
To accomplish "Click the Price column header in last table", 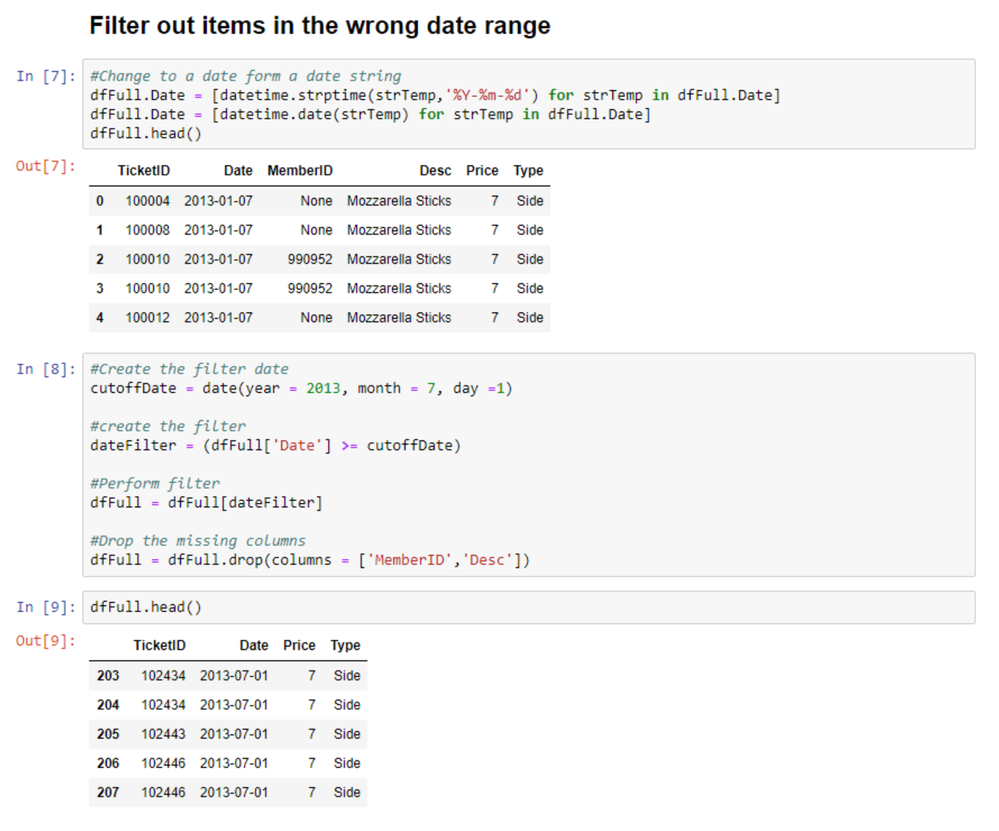I will coord(299,645).
